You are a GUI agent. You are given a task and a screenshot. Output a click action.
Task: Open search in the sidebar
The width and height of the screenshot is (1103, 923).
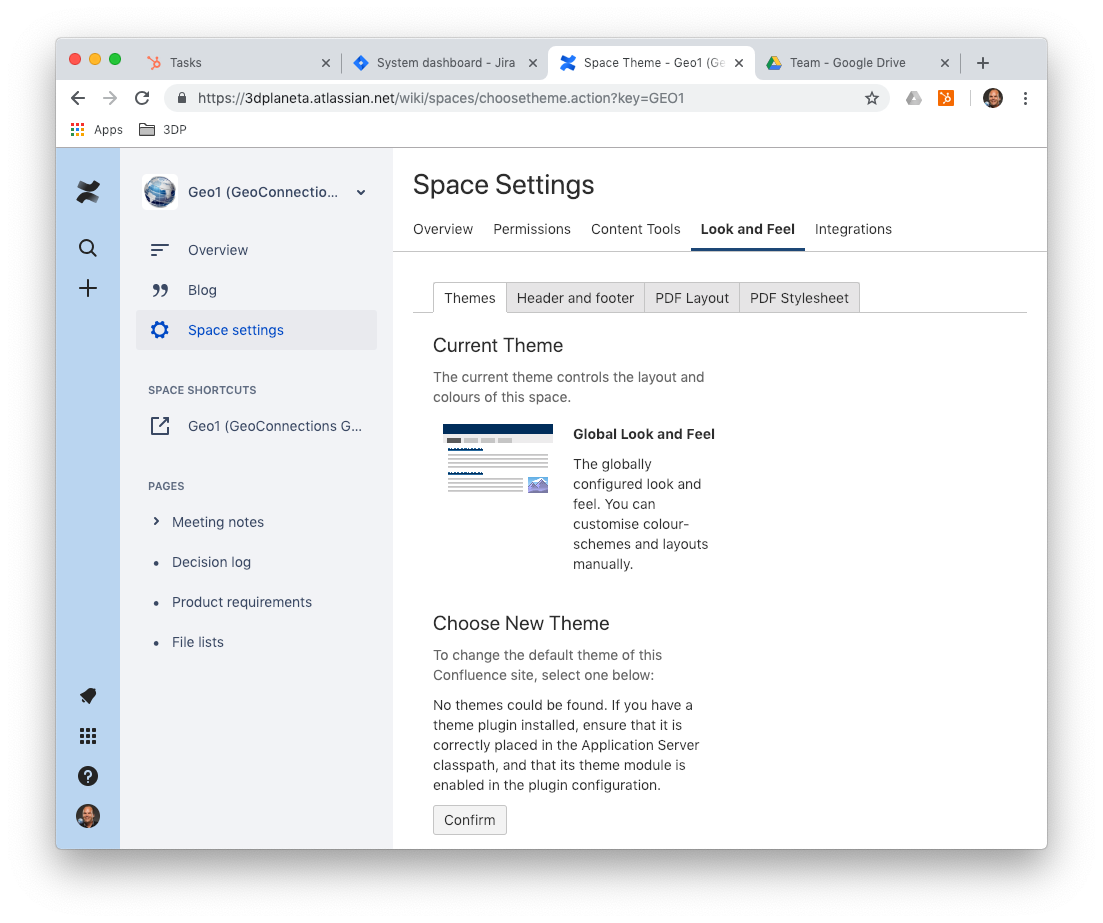(x=88, y=247)
